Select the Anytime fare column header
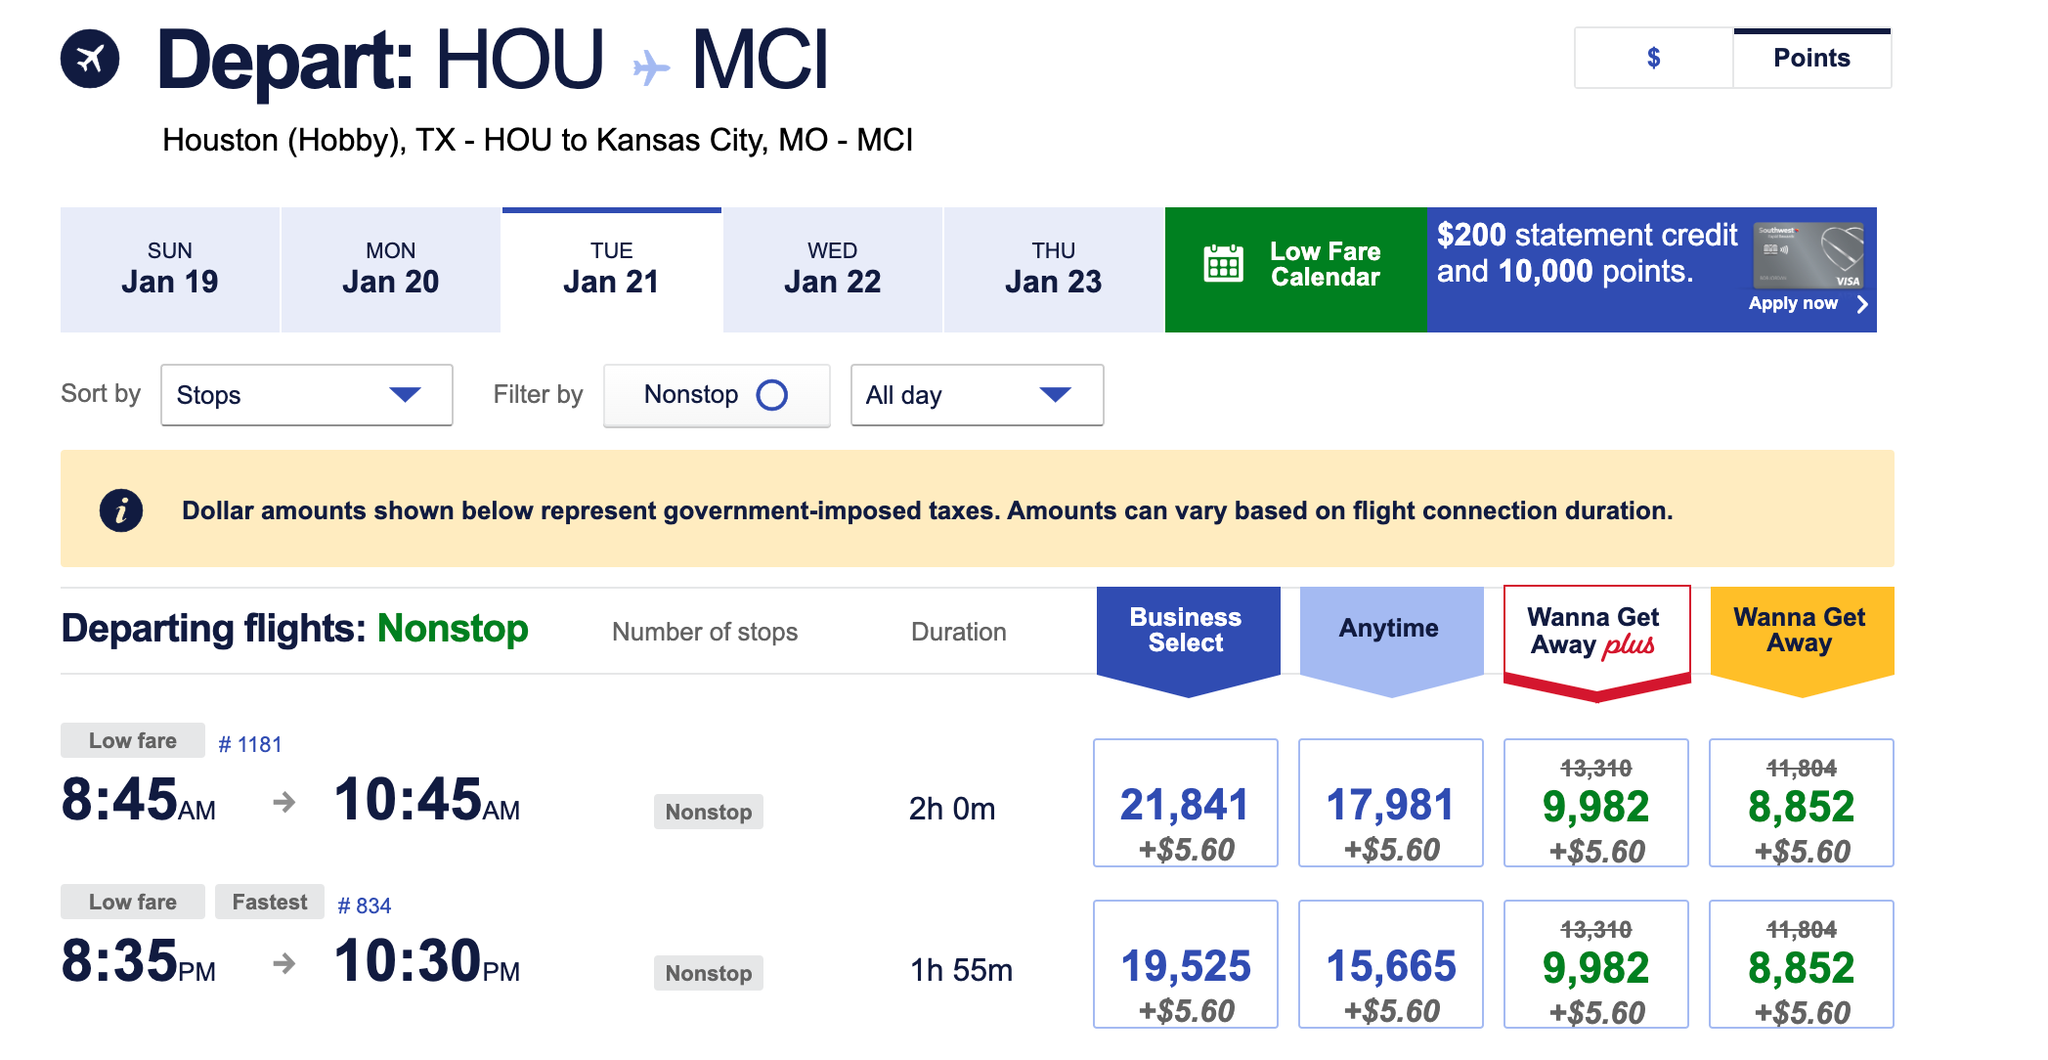The height and width of the screenshot is (1060, 2048). coord(1390,629)
